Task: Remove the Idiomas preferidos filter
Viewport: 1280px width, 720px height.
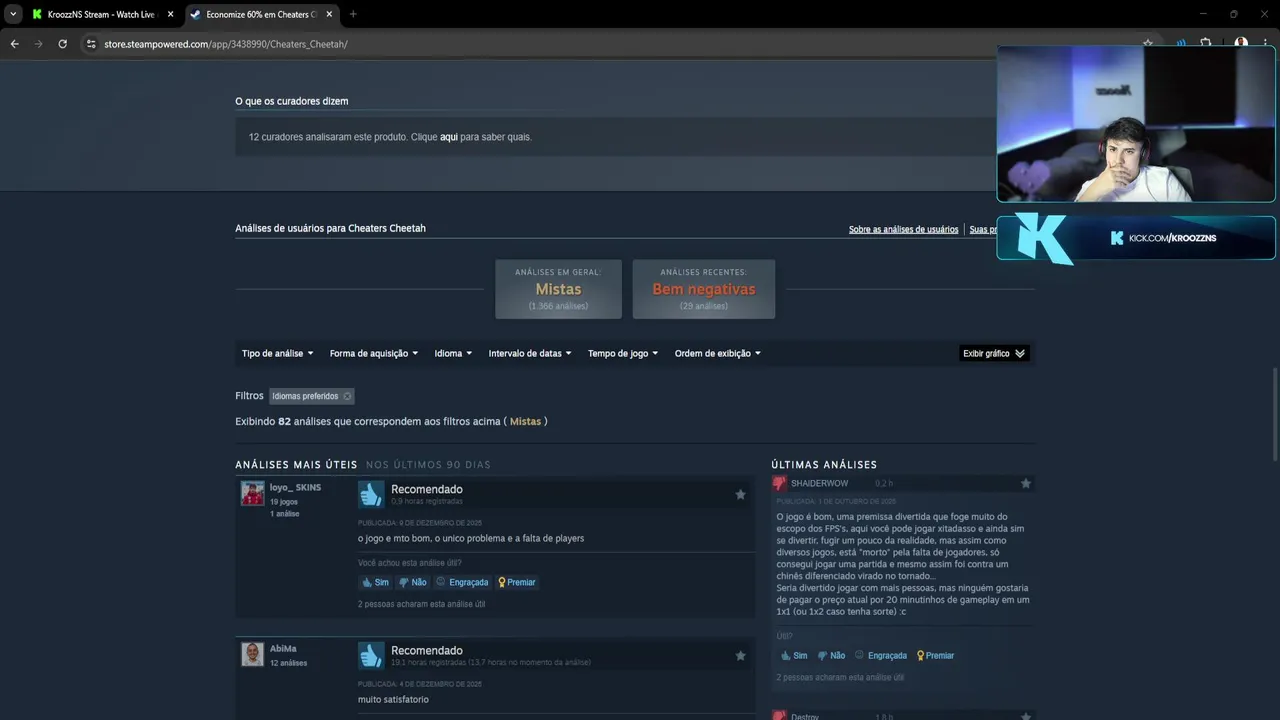Action: point(347,396)
